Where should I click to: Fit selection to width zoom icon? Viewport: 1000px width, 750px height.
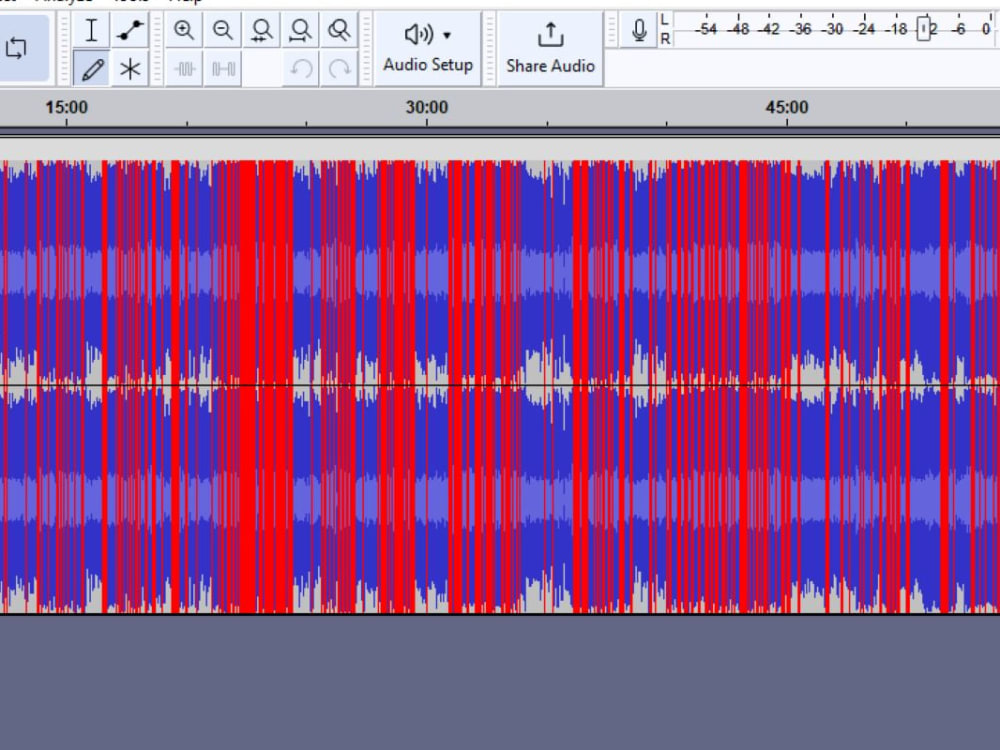point(261,30)
